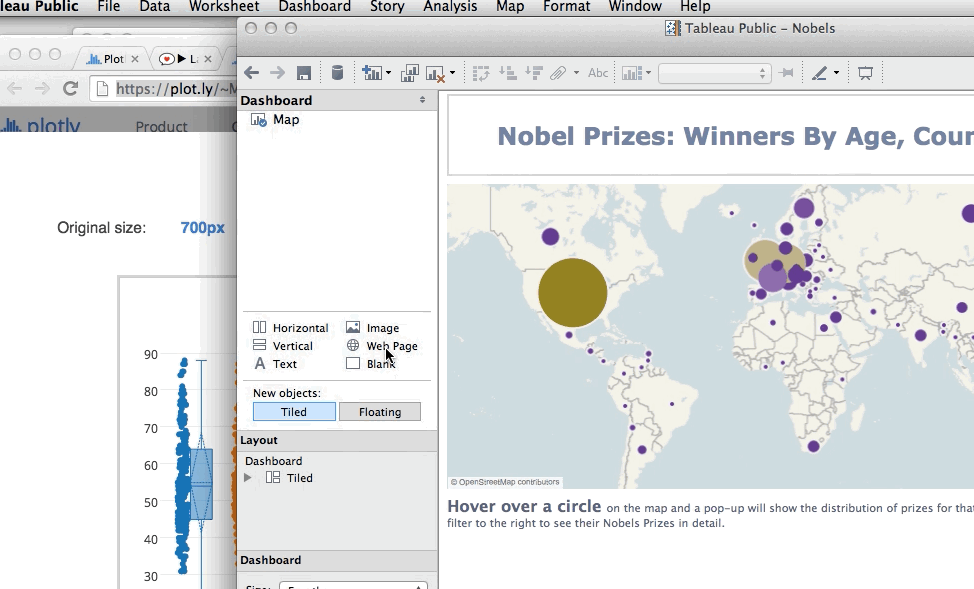Open the File menu
This screenshot has width=974, height=589.
pos(109,7)
